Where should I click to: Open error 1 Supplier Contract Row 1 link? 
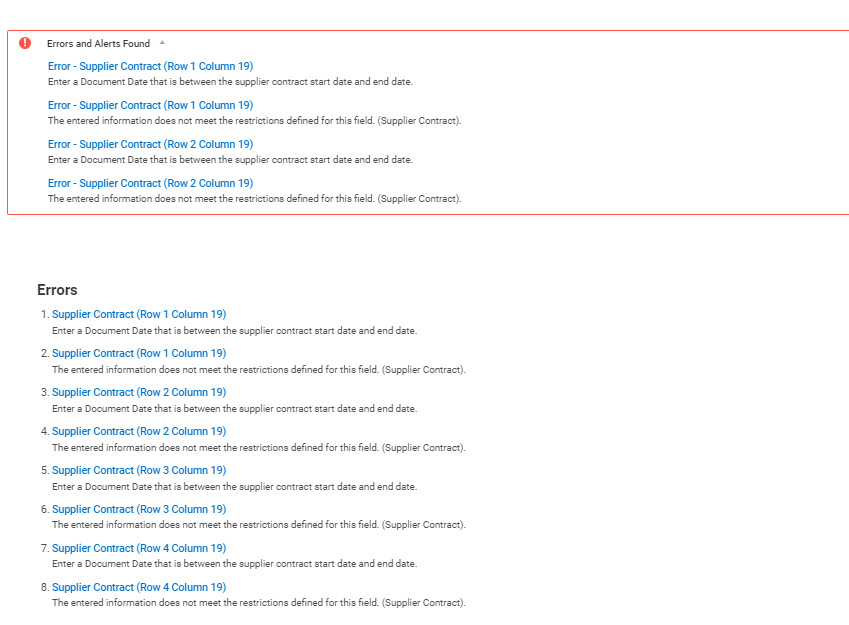pyautogui.click(x=139, y=314)
